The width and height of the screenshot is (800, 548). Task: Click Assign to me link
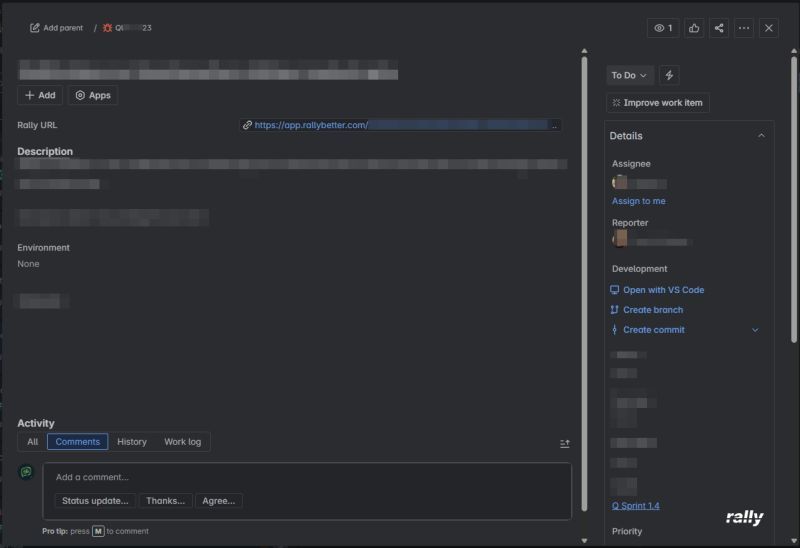point(638,201)
